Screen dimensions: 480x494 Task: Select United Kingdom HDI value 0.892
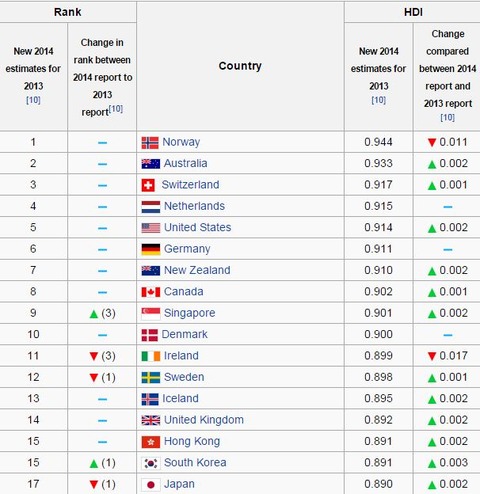point(378,420)
